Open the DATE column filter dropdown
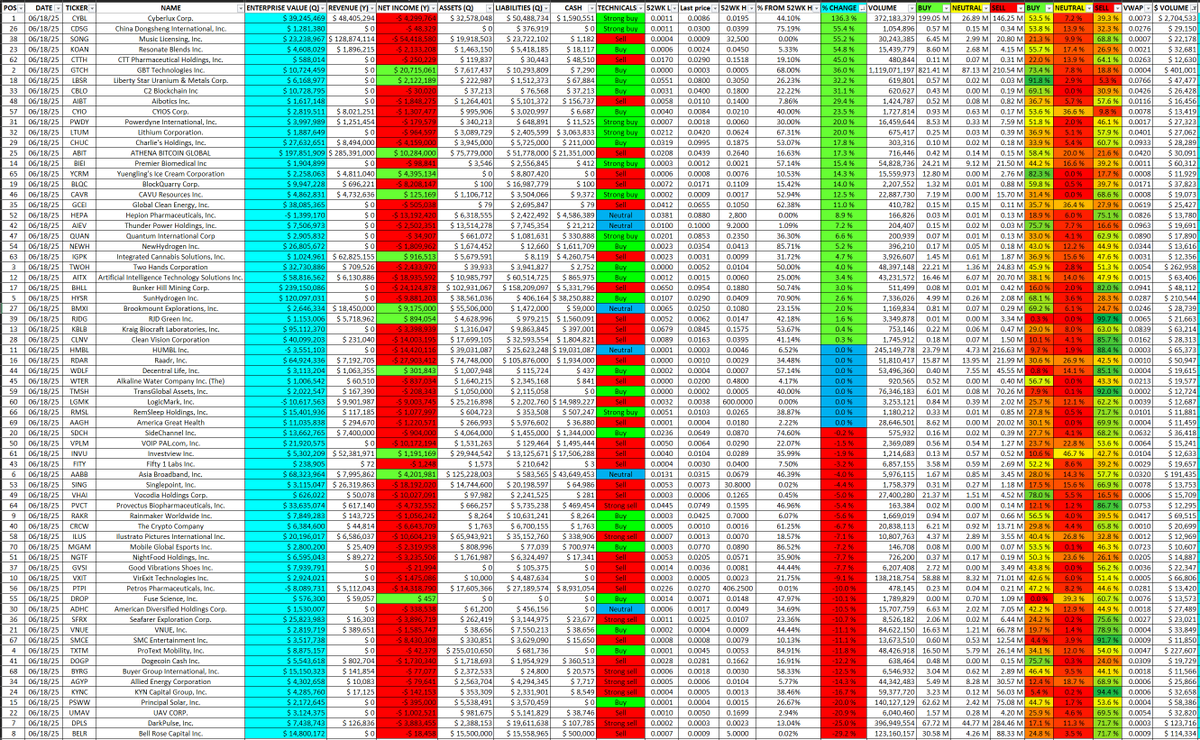The height and width of the screenshot is (740, 1200). point(59,6)
